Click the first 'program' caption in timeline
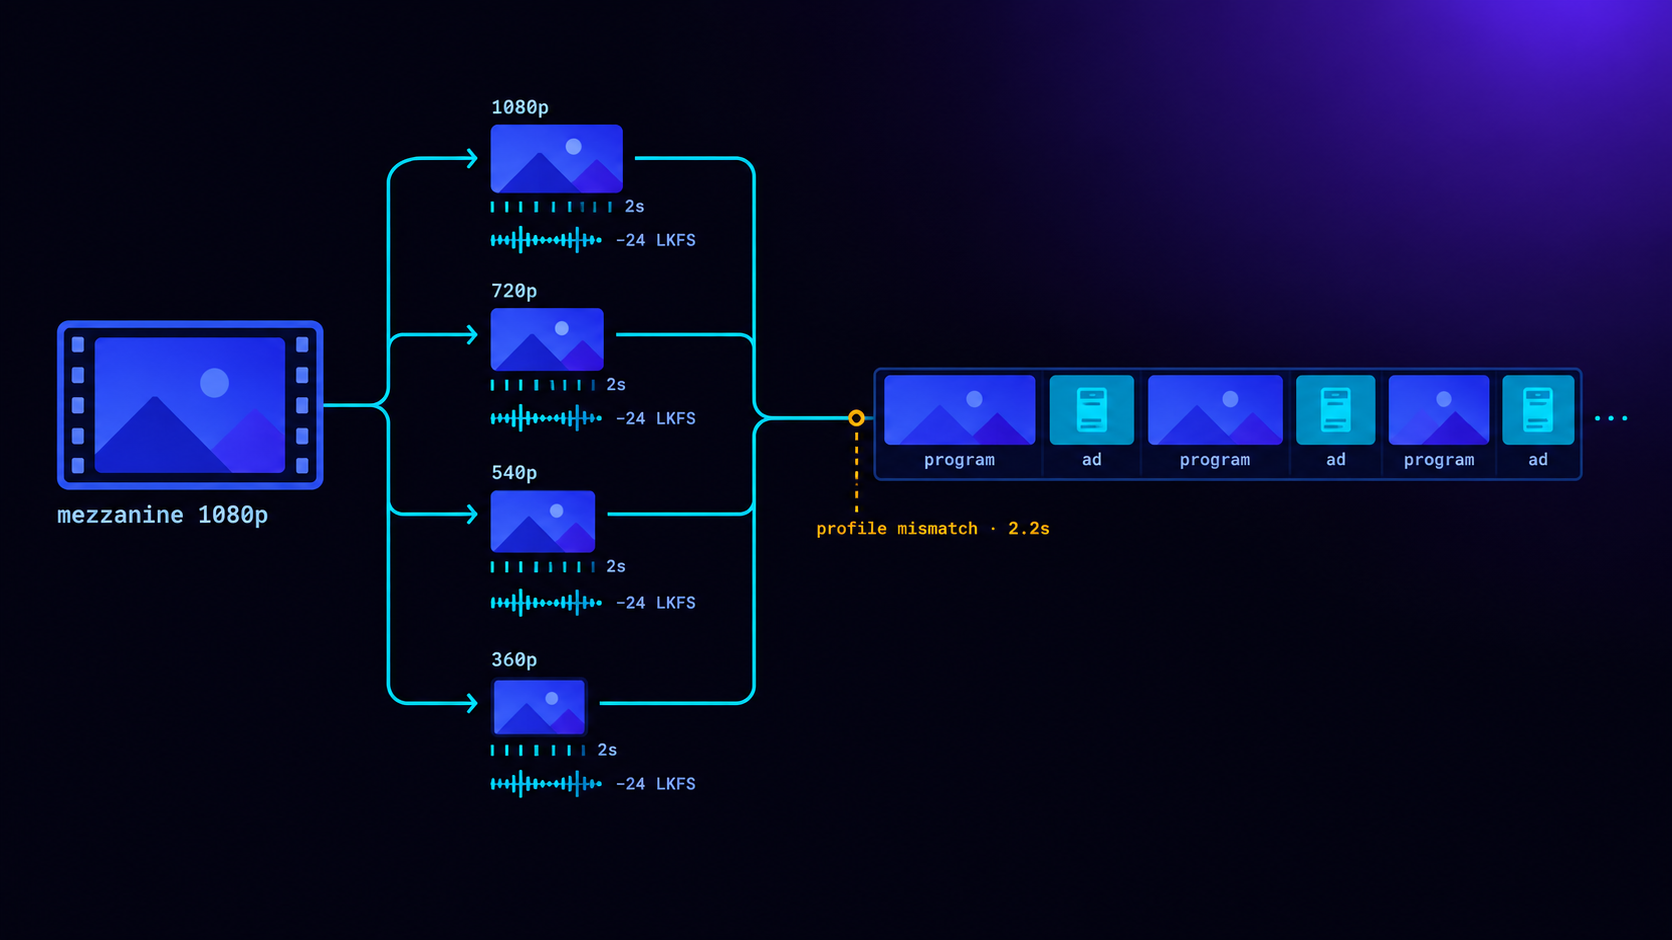 click(x=960, y=460)
